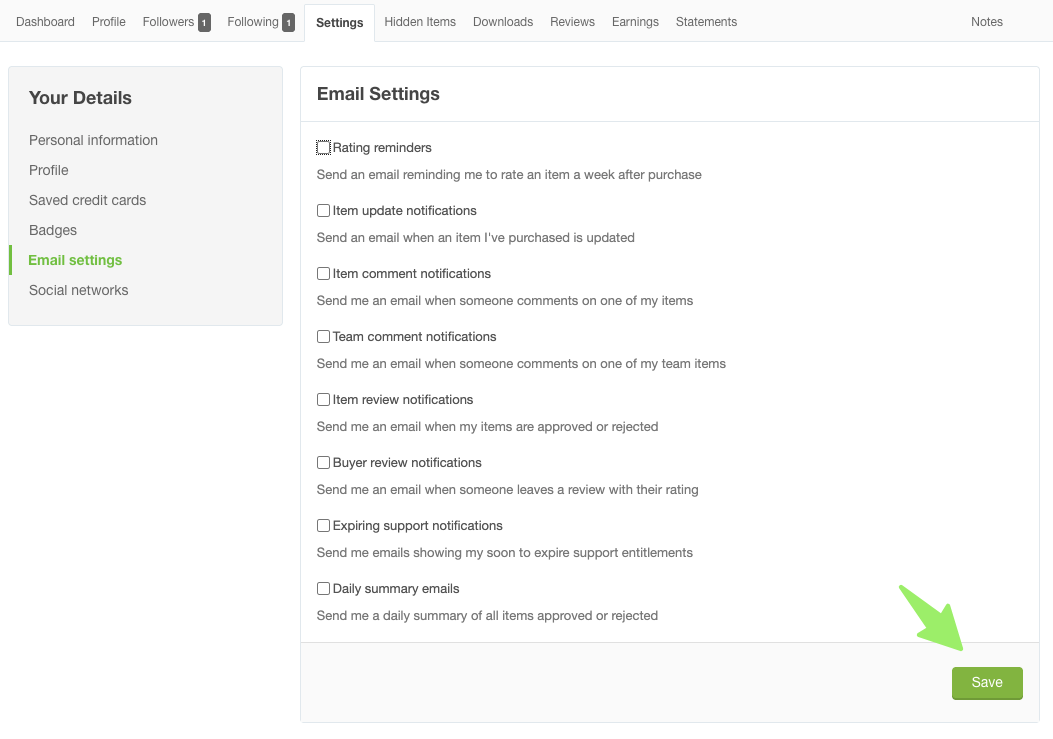Viewport: 1053px width, 739px height.
Task: Save the email settings
Action: pyautogui.click(x=986, y=682)
